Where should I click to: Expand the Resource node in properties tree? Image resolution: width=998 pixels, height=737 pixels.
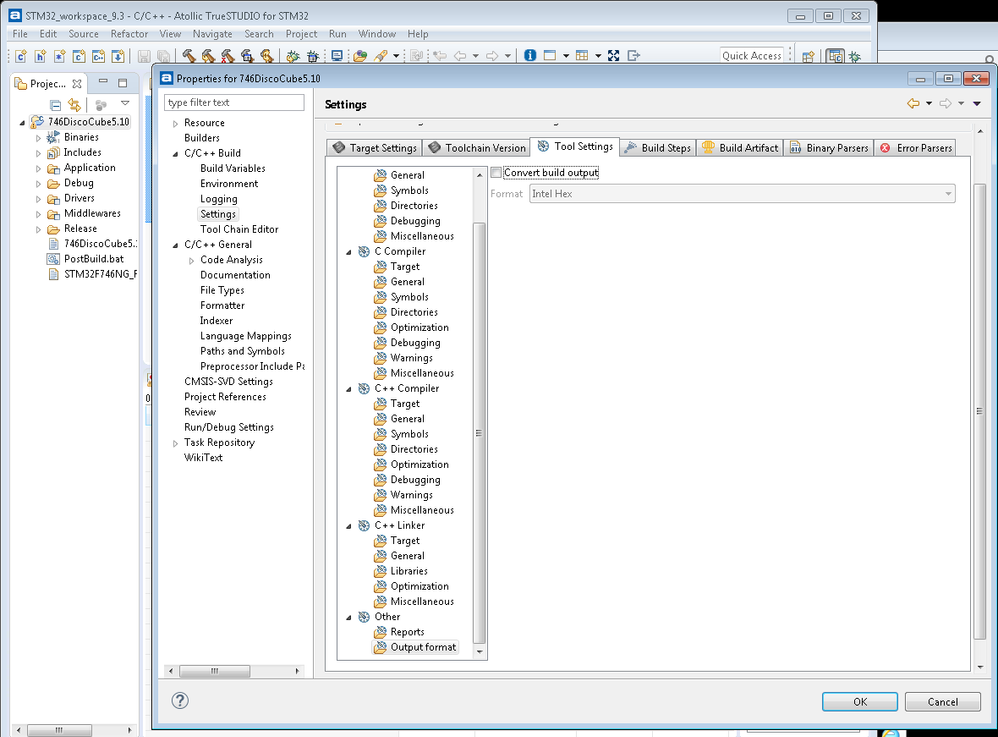[x=175, y=123]
